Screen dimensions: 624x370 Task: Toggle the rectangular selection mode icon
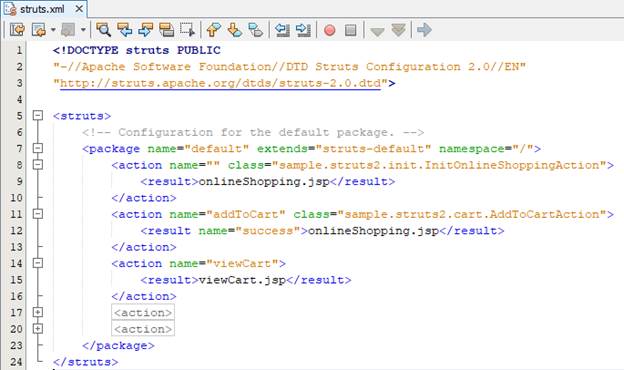(187, 30)
